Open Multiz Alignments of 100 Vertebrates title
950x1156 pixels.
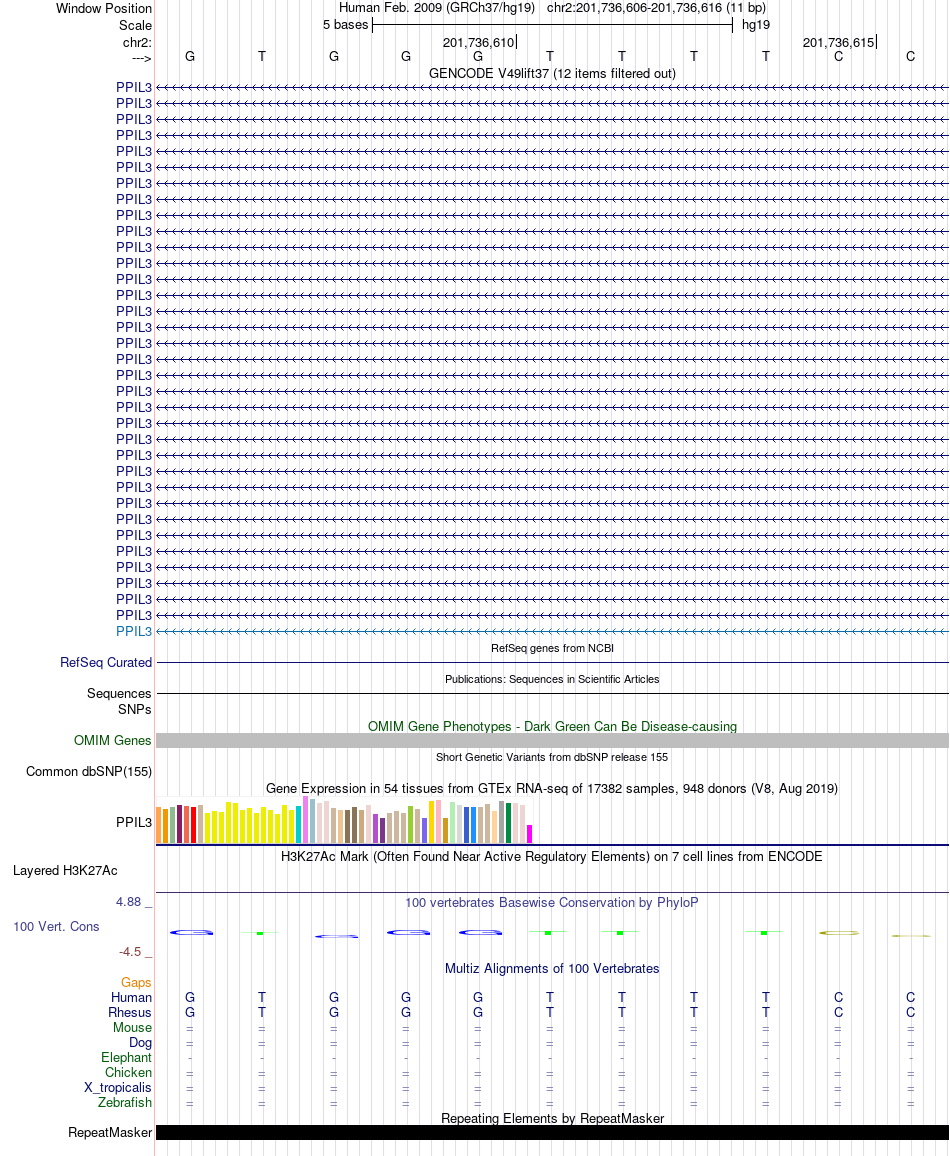552,968
